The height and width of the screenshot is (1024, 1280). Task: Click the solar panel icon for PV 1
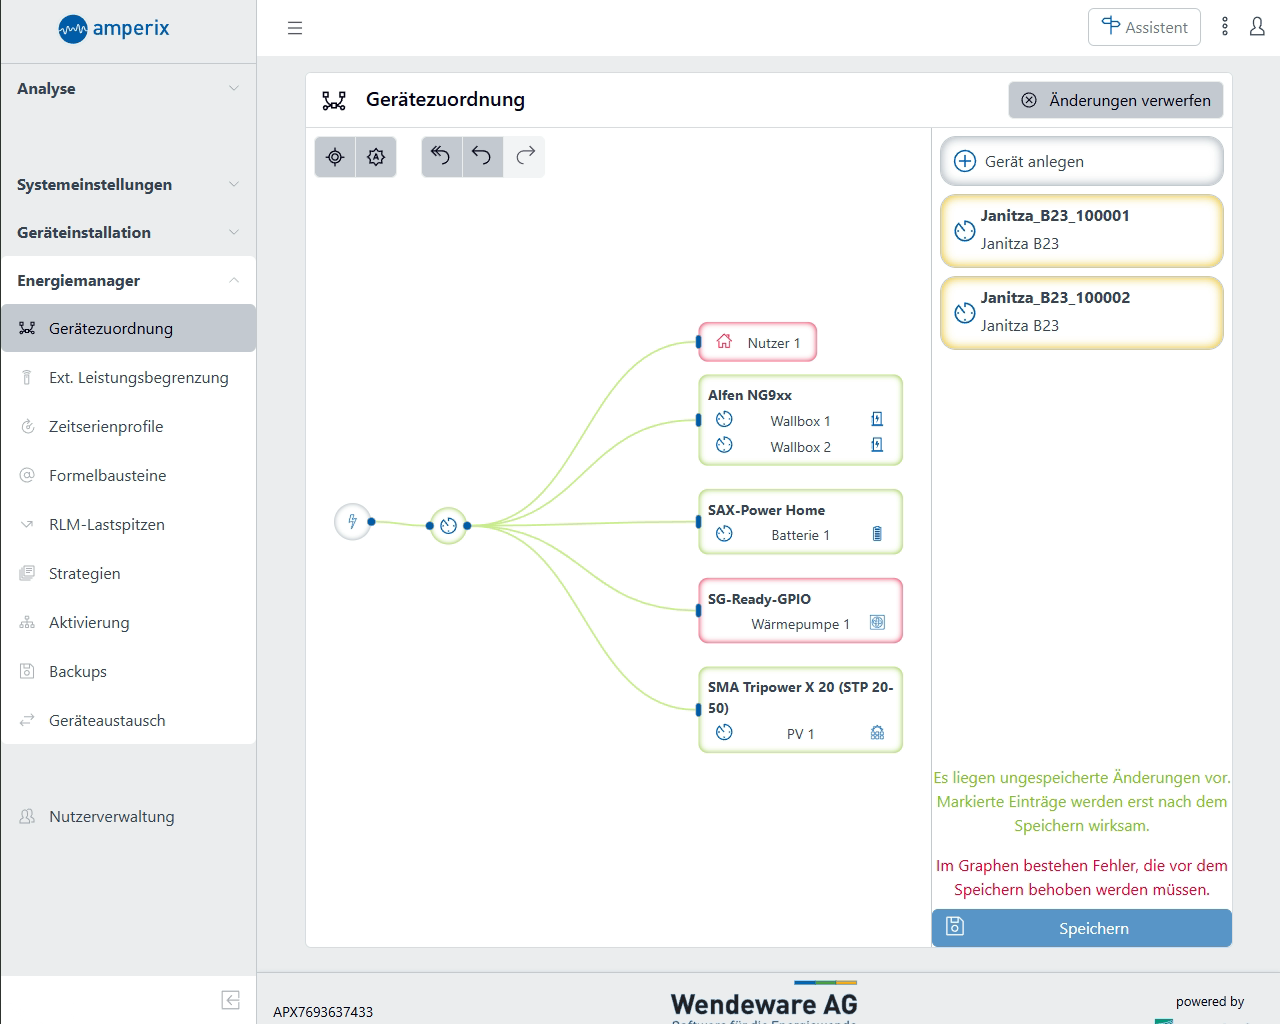coord(877,733)
